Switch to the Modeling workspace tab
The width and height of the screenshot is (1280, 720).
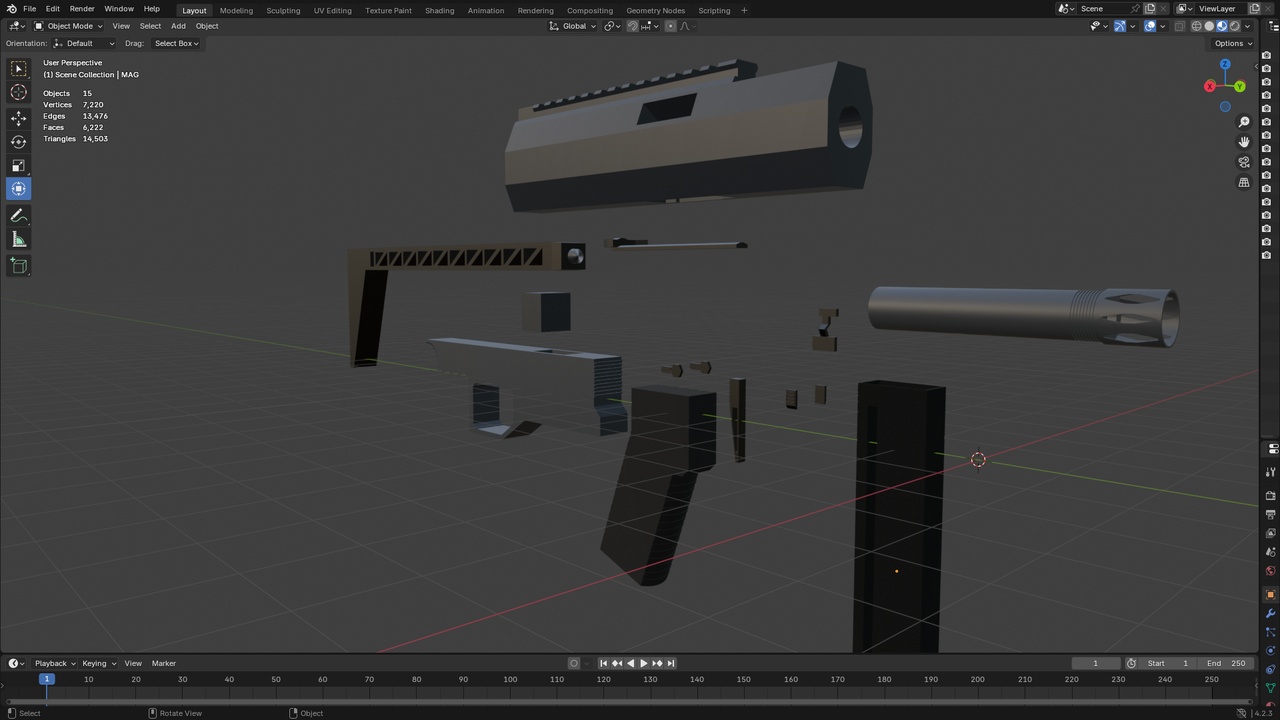click(236, 10)
